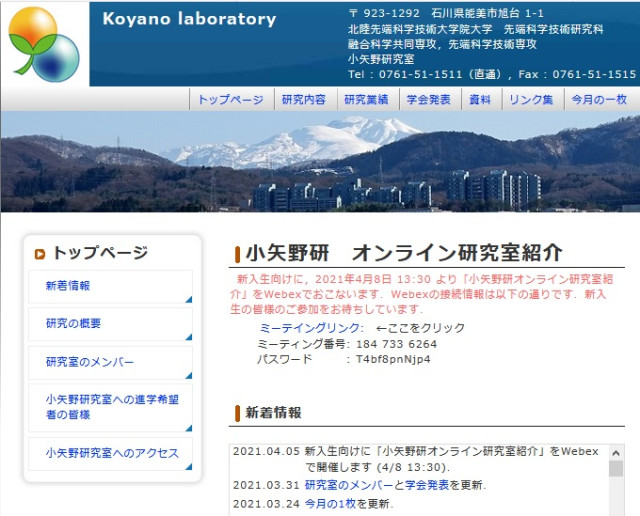Click the 新着情報 sidebar link
This screenshot has width=640, height=516.
(67, 286)
